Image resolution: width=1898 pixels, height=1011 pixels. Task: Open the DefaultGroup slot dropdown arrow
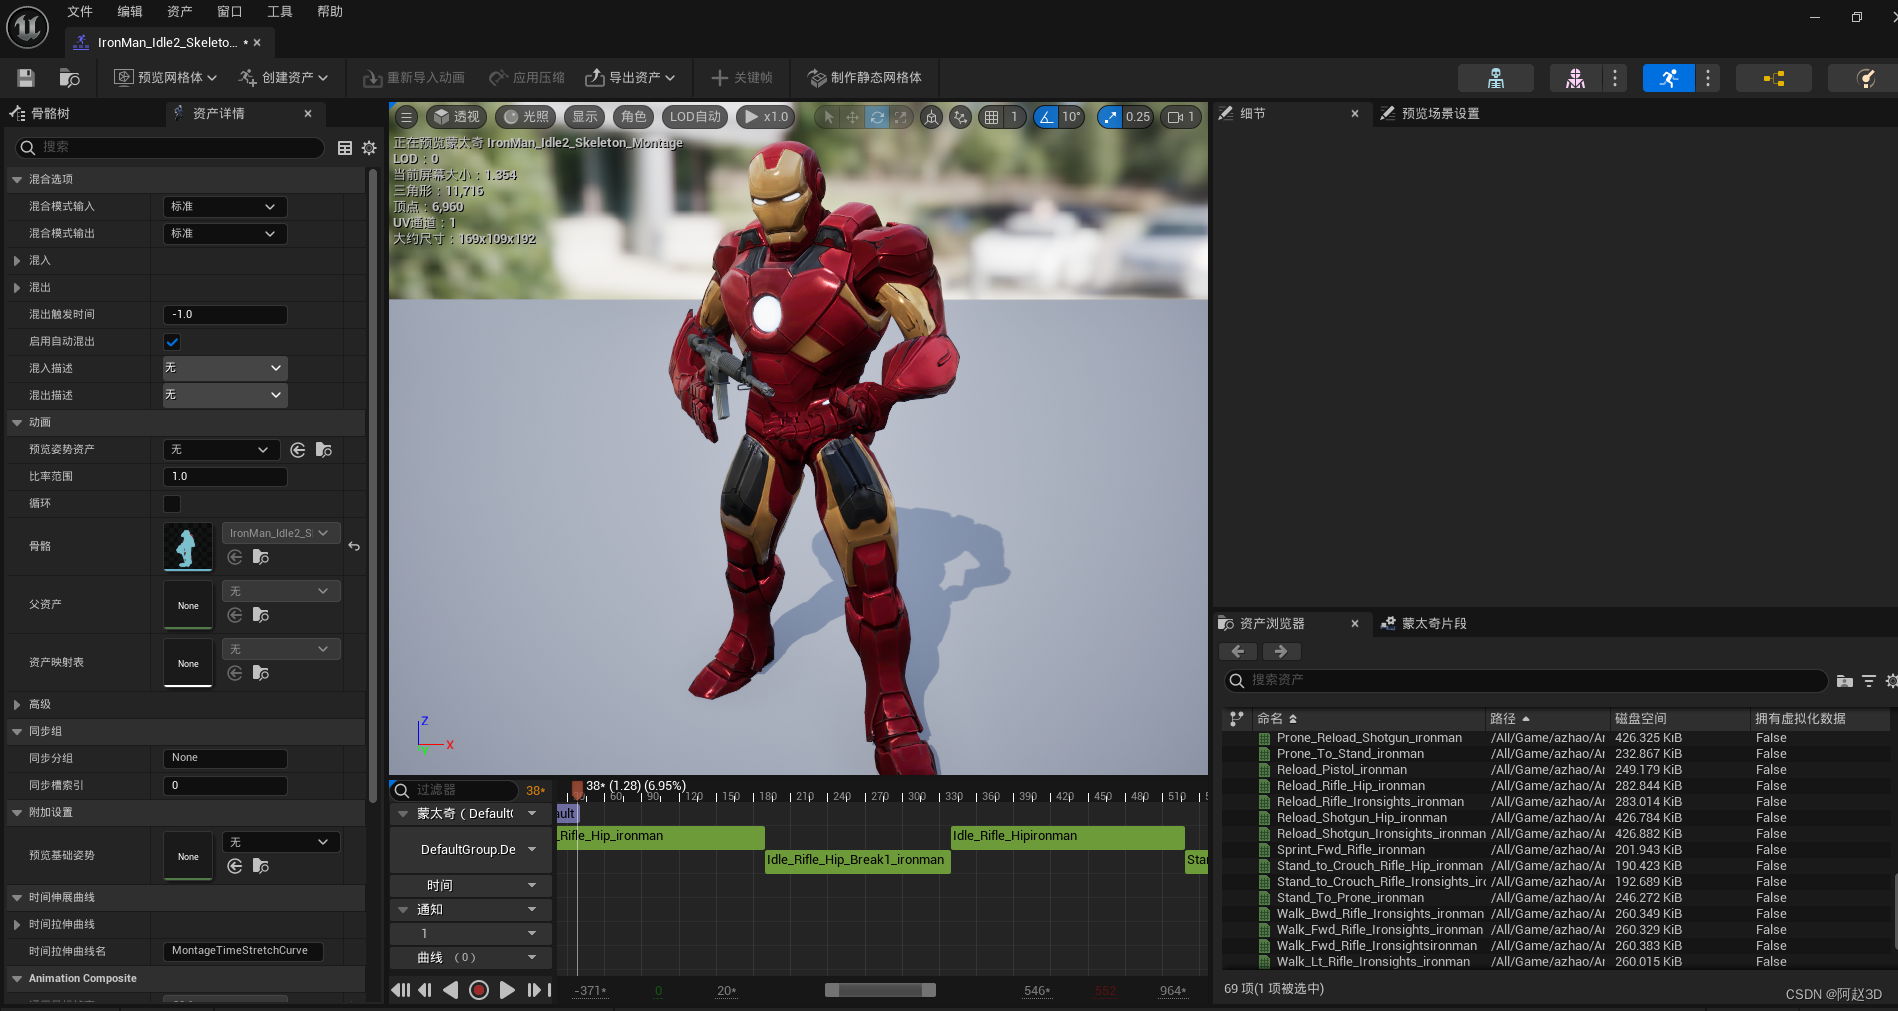pyautogui.click(x=532, y=850)
